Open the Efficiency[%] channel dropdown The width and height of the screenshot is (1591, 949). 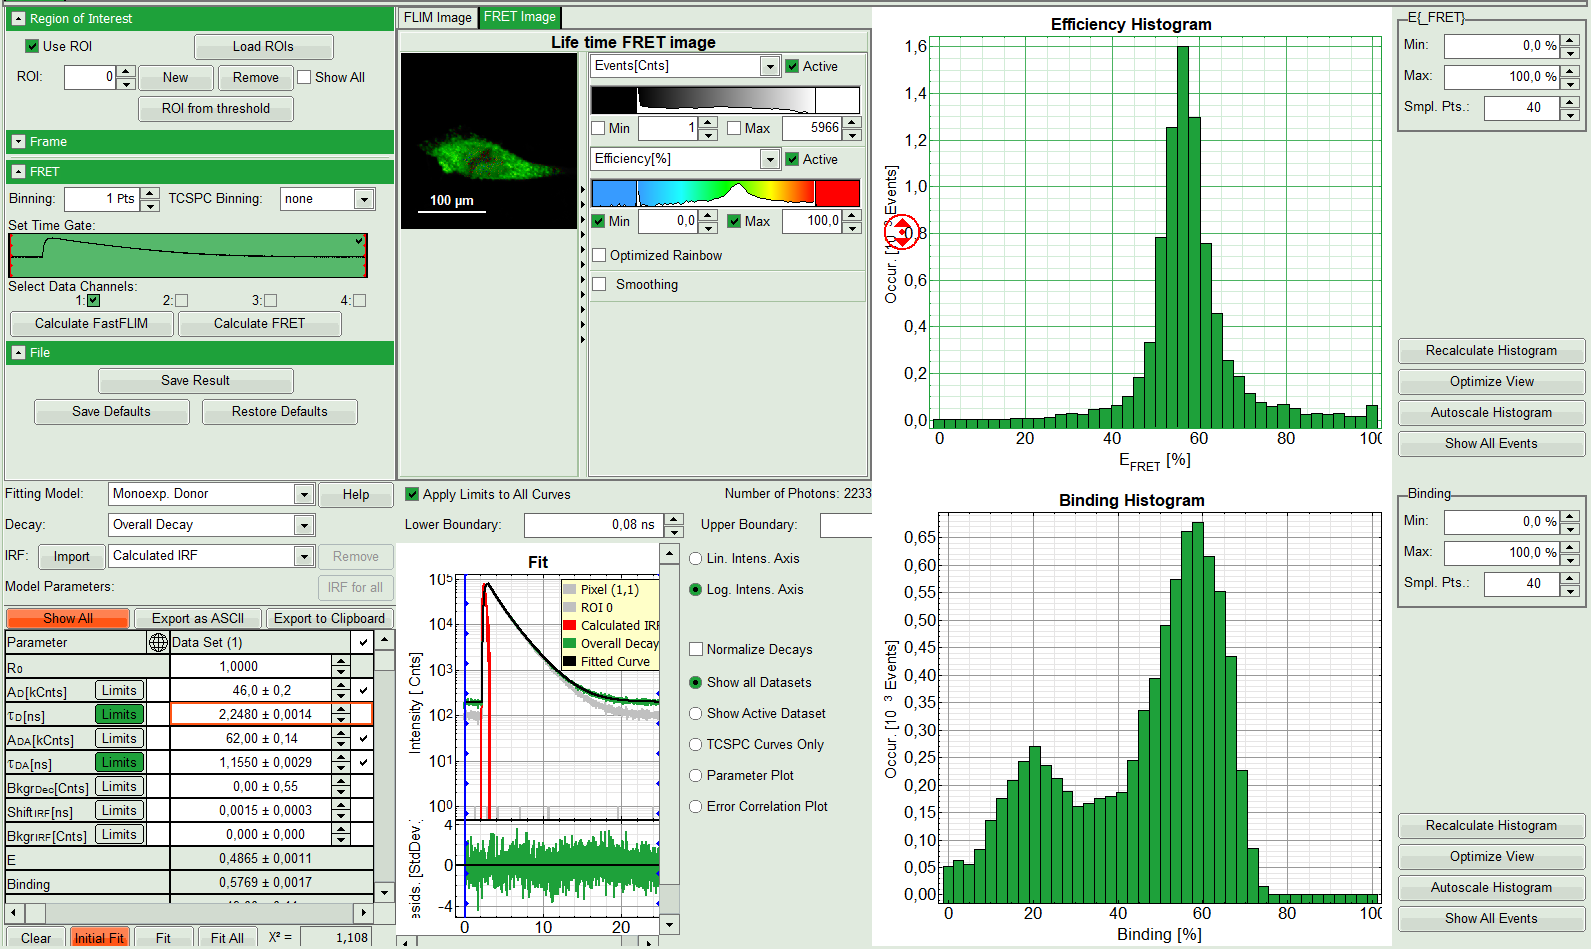[769, 159]
